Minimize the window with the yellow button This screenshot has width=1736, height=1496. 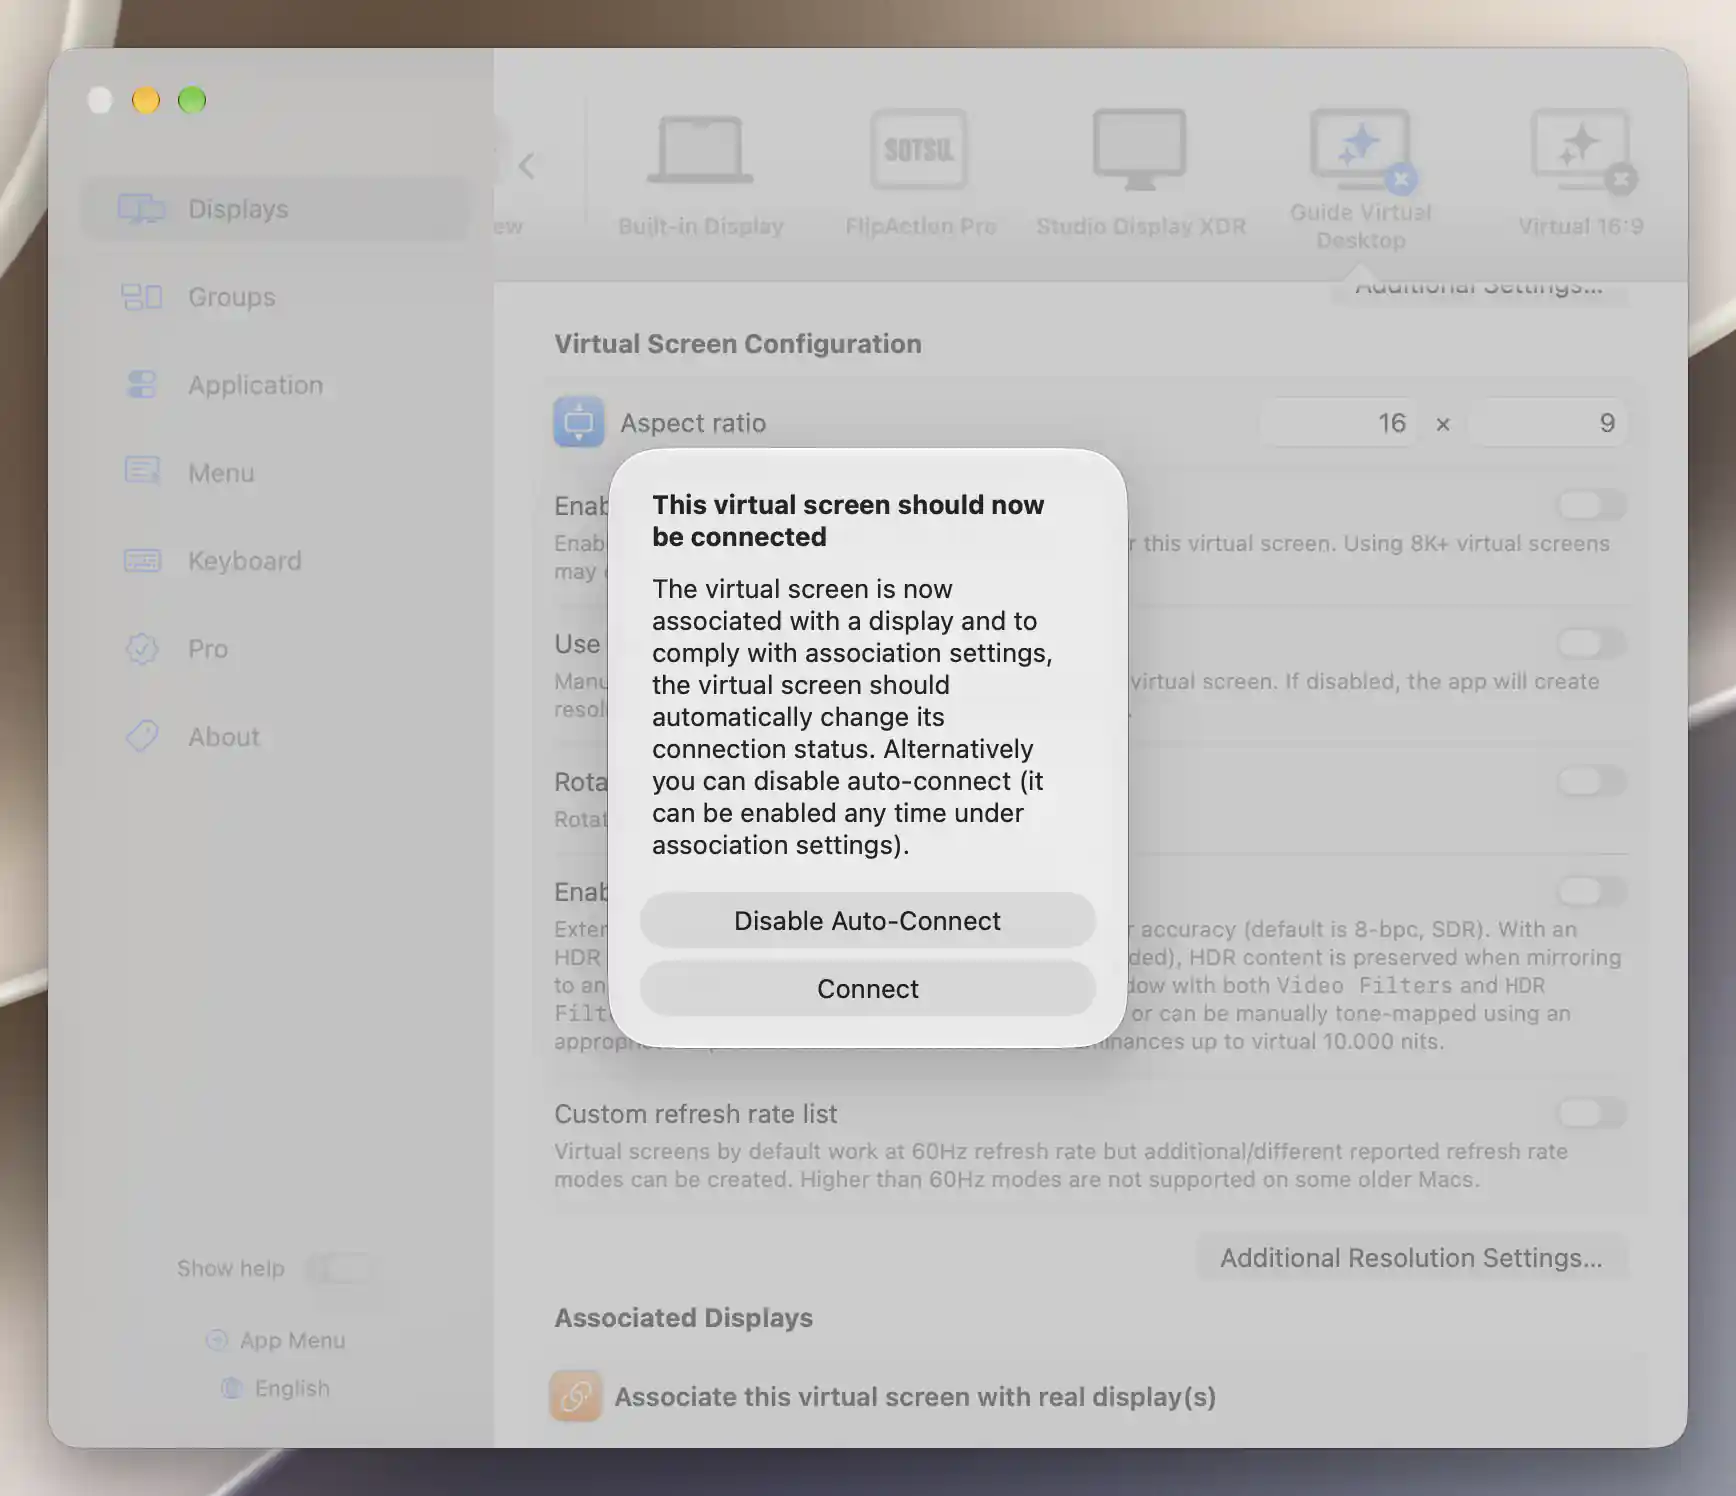coord(146,100)
